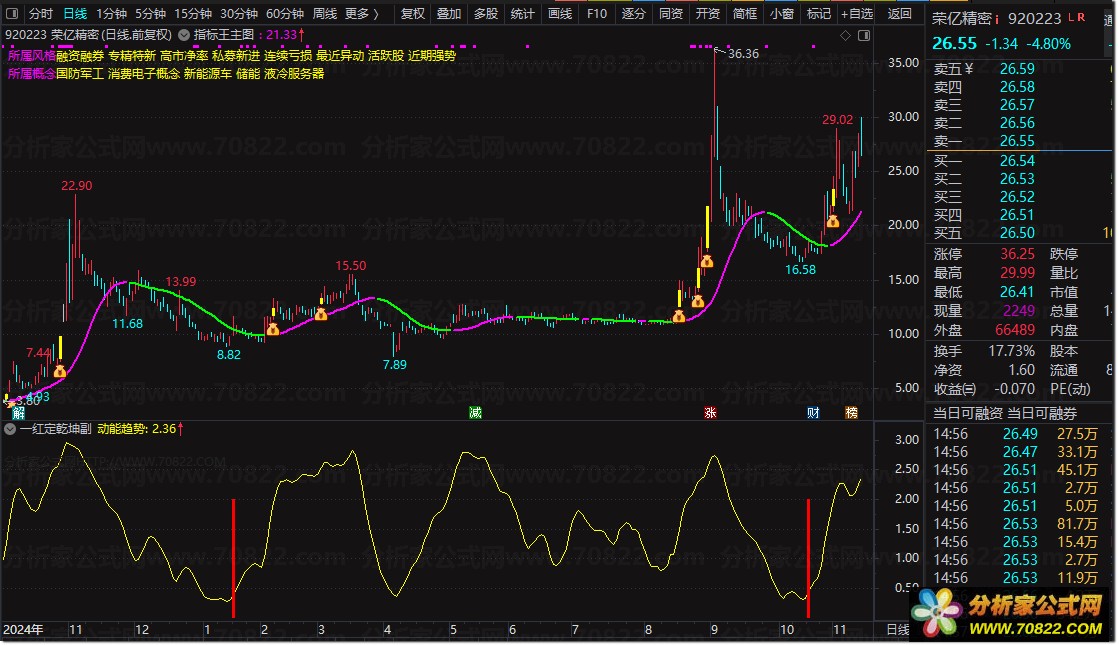Click the 解 event marker icon

[17, 412]
